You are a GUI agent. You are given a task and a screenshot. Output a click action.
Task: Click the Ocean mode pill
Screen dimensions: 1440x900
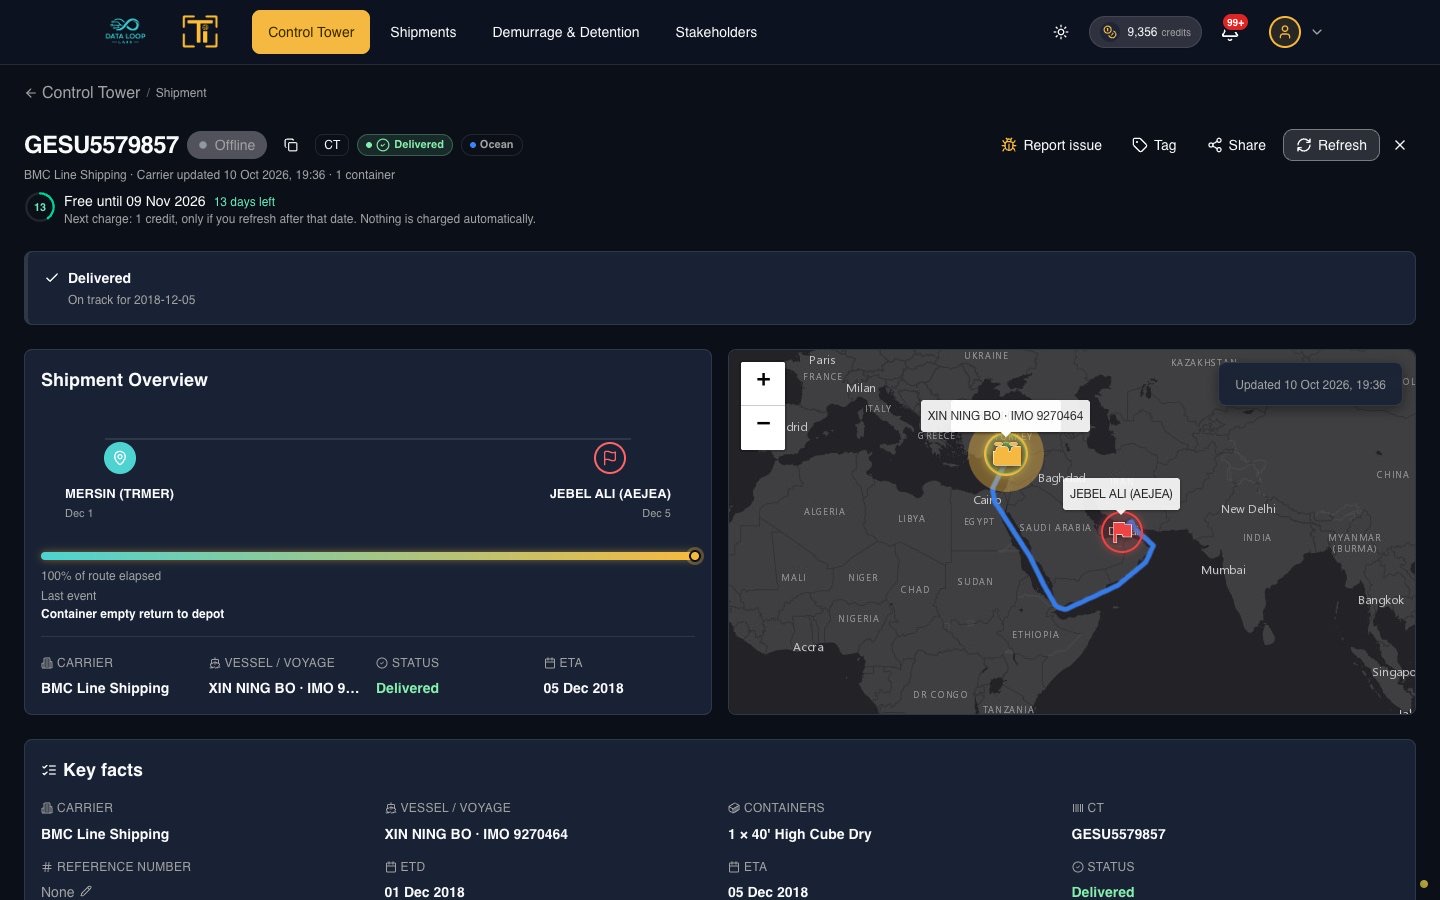tap(492, 145)
